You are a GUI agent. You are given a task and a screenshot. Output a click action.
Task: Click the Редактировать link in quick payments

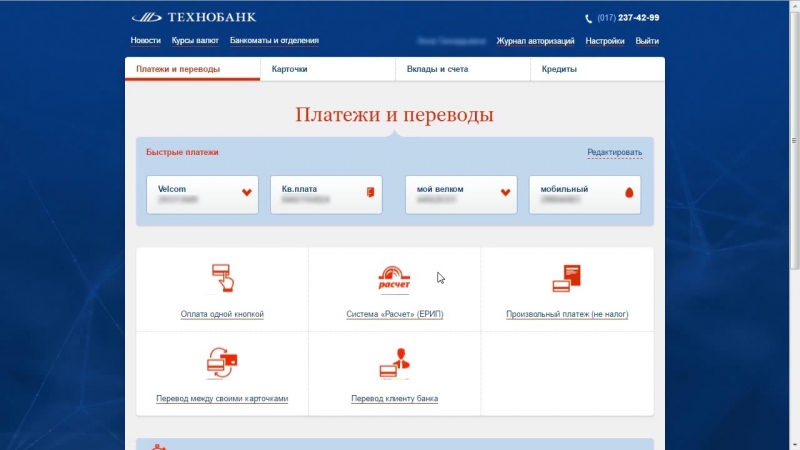(614, 153)
